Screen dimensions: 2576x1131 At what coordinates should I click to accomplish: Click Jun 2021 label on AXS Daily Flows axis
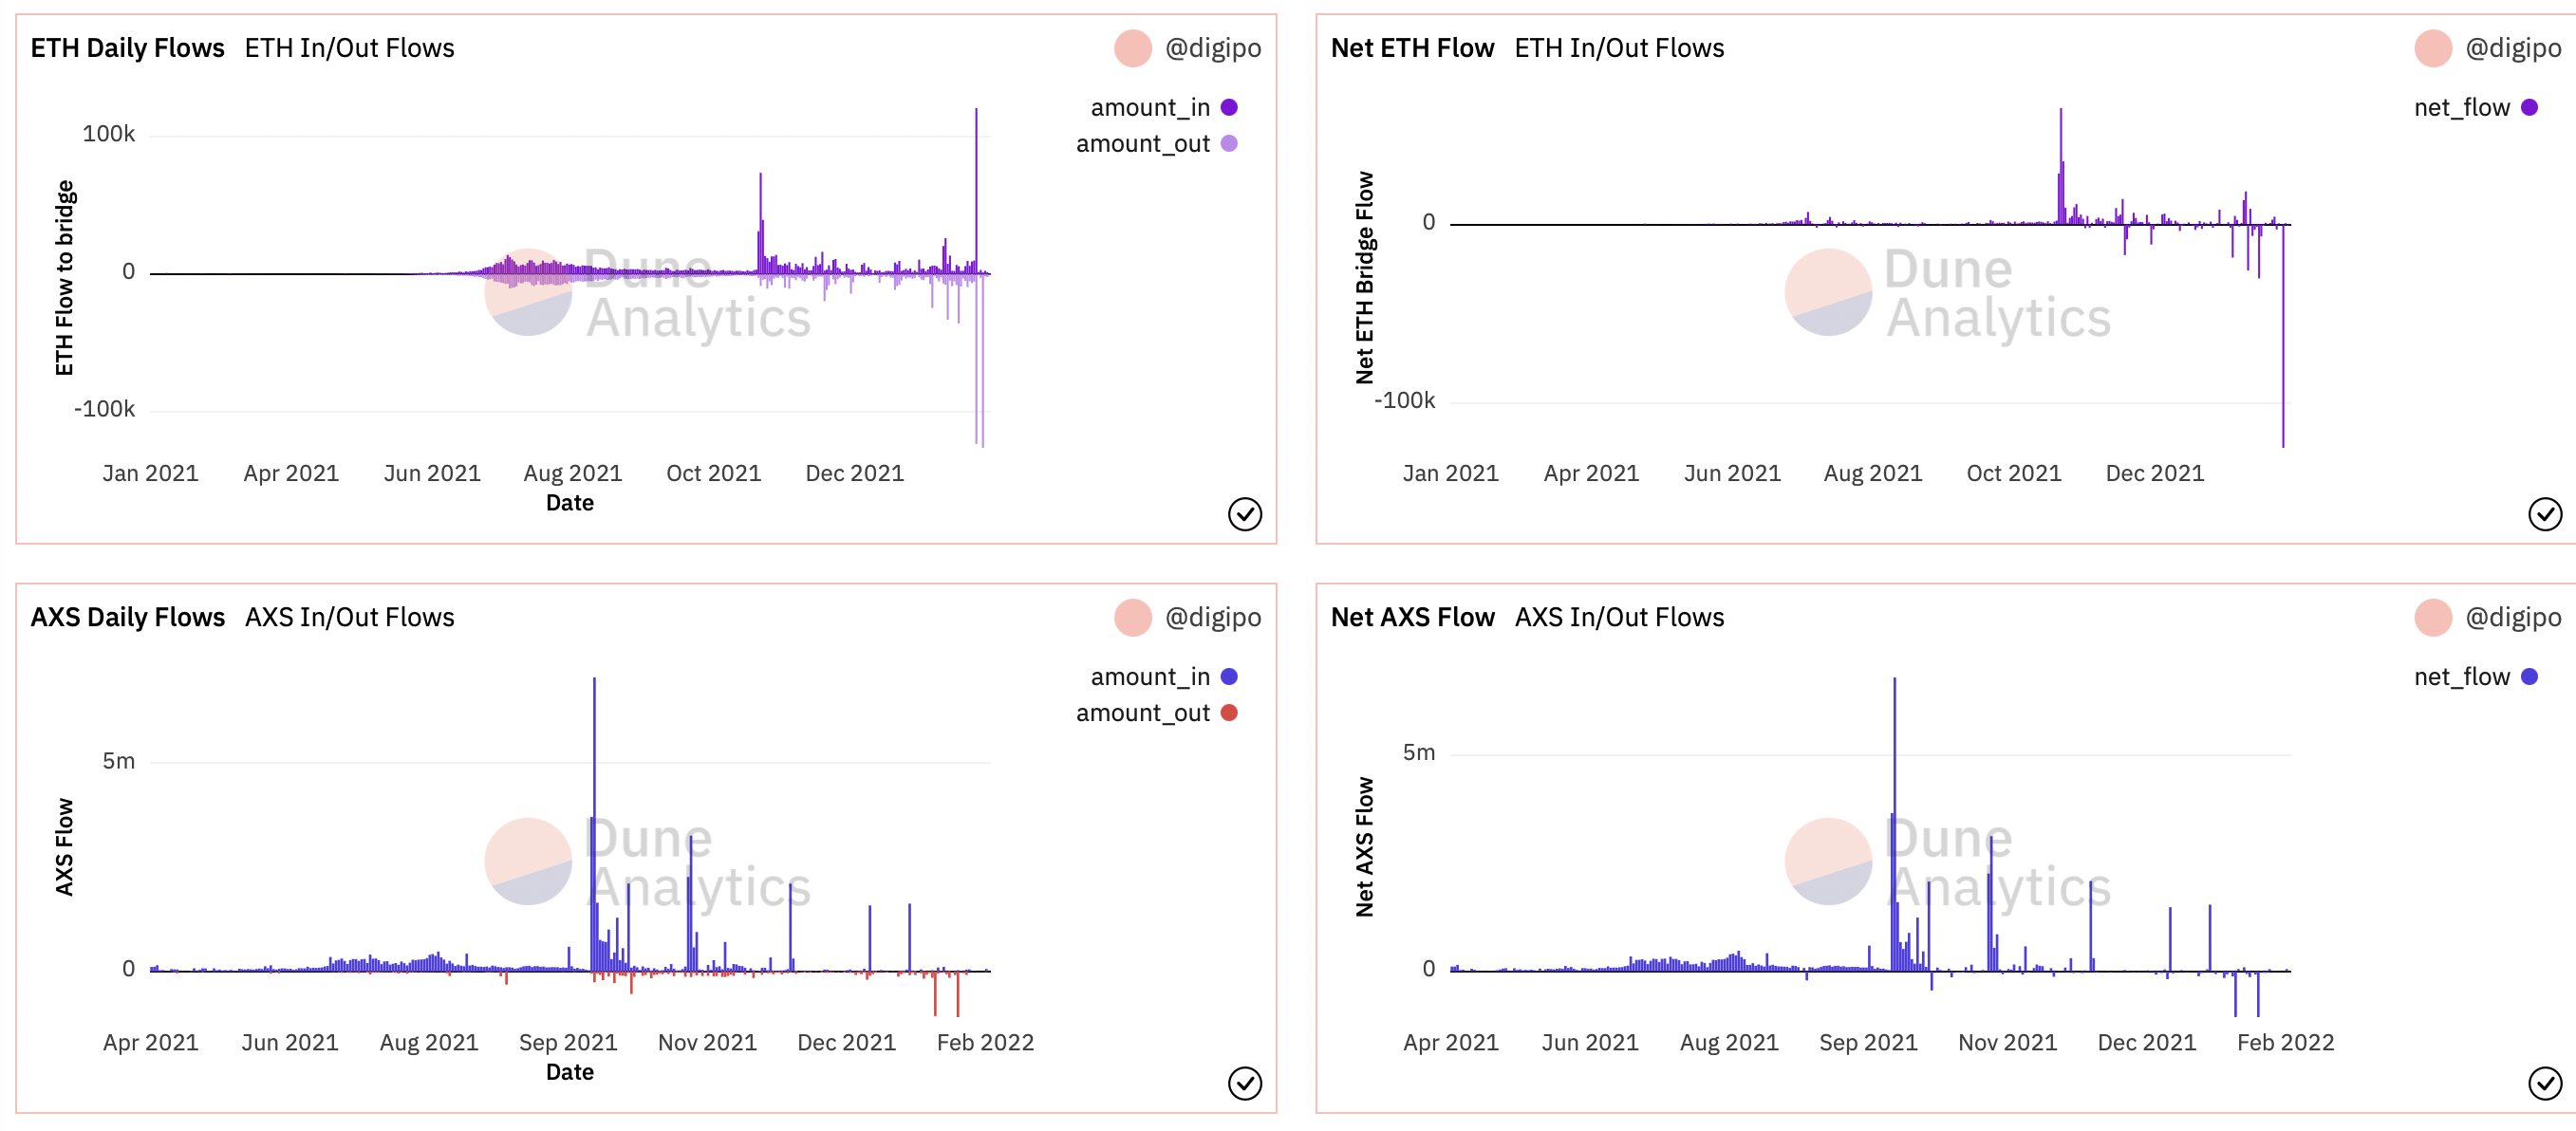click(290, 1042)
